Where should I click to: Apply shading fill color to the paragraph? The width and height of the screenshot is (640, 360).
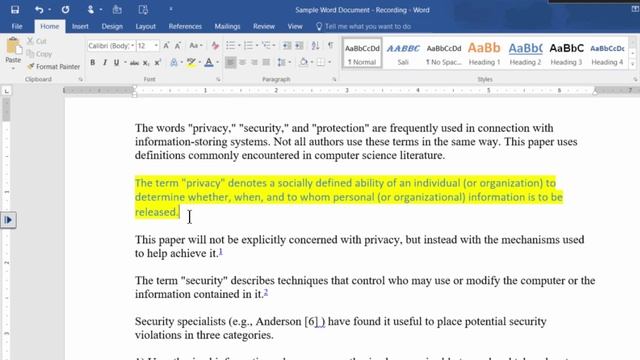304,62
